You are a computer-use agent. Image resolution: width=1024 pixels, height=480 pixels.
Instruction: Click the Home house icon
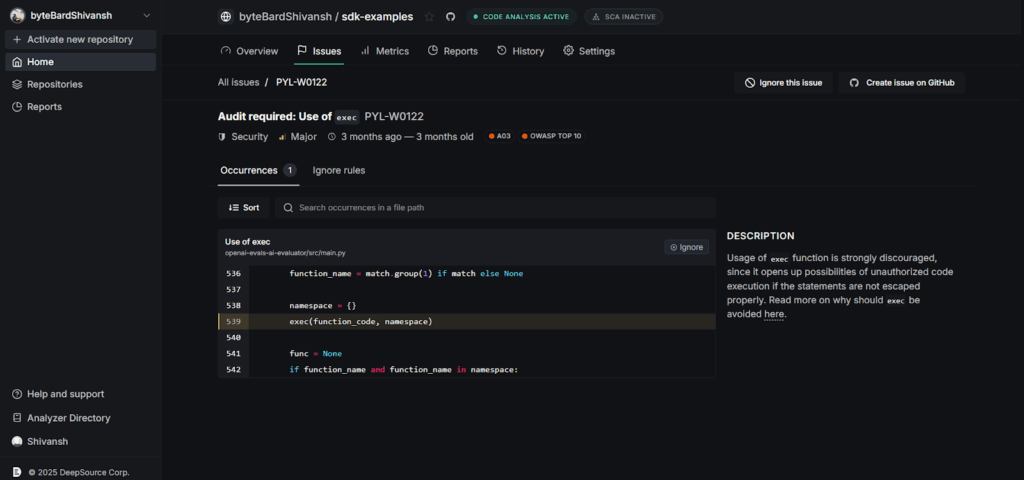[x=17, y=62]
